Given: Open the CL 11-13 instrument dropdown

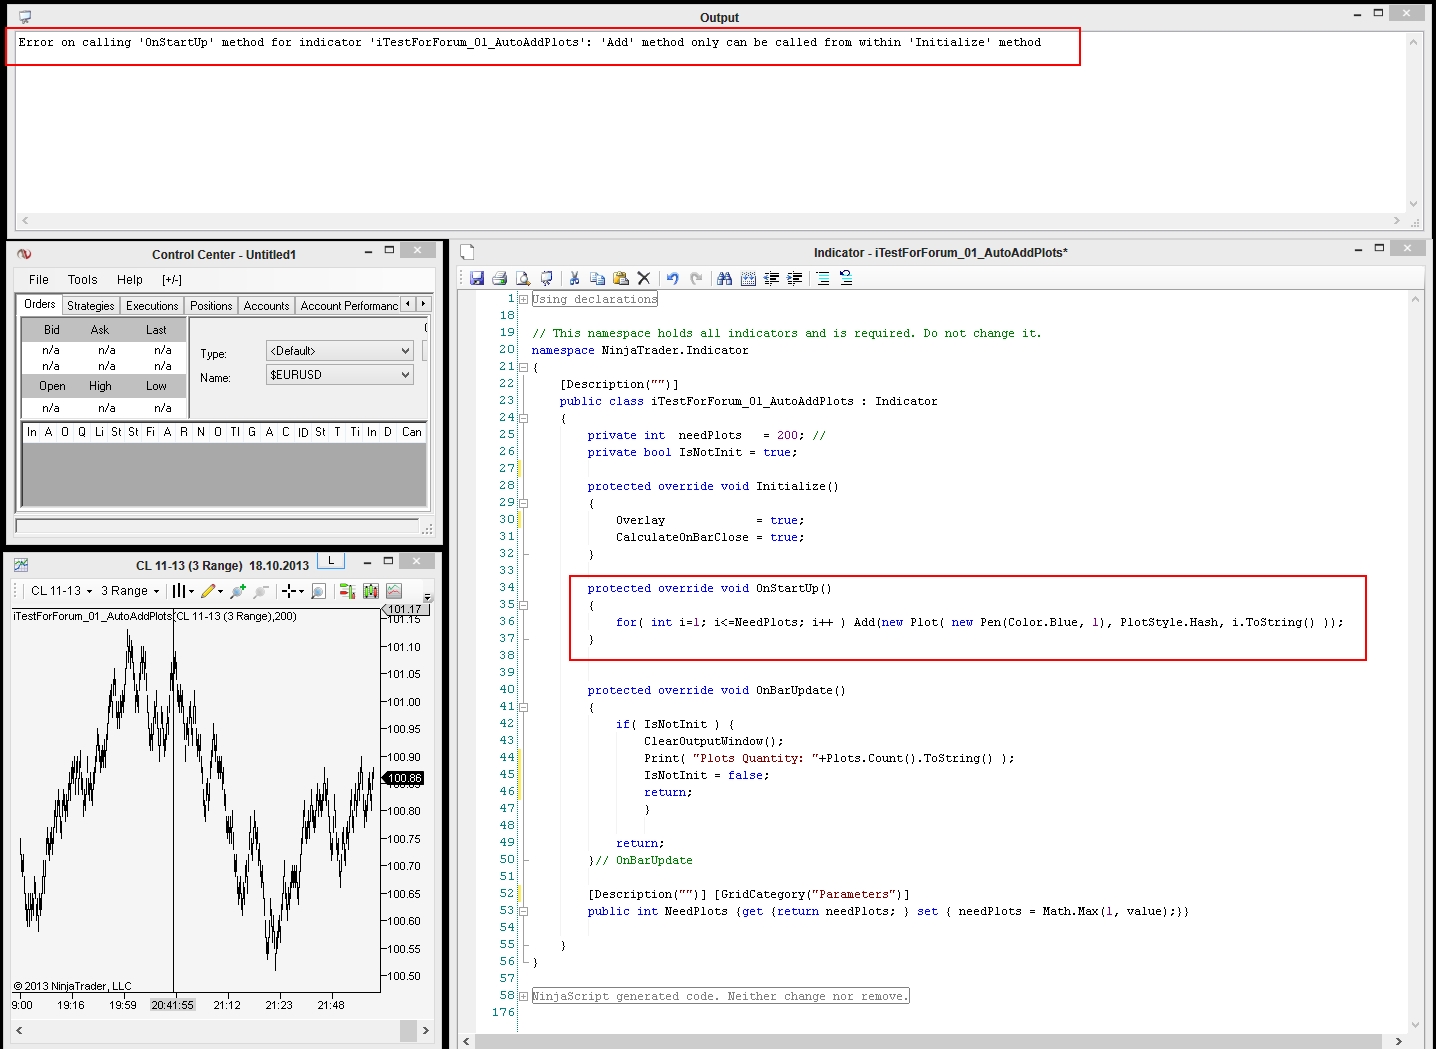Looking at the screenshot, I should pyautogui.click(x=61, y=591).
